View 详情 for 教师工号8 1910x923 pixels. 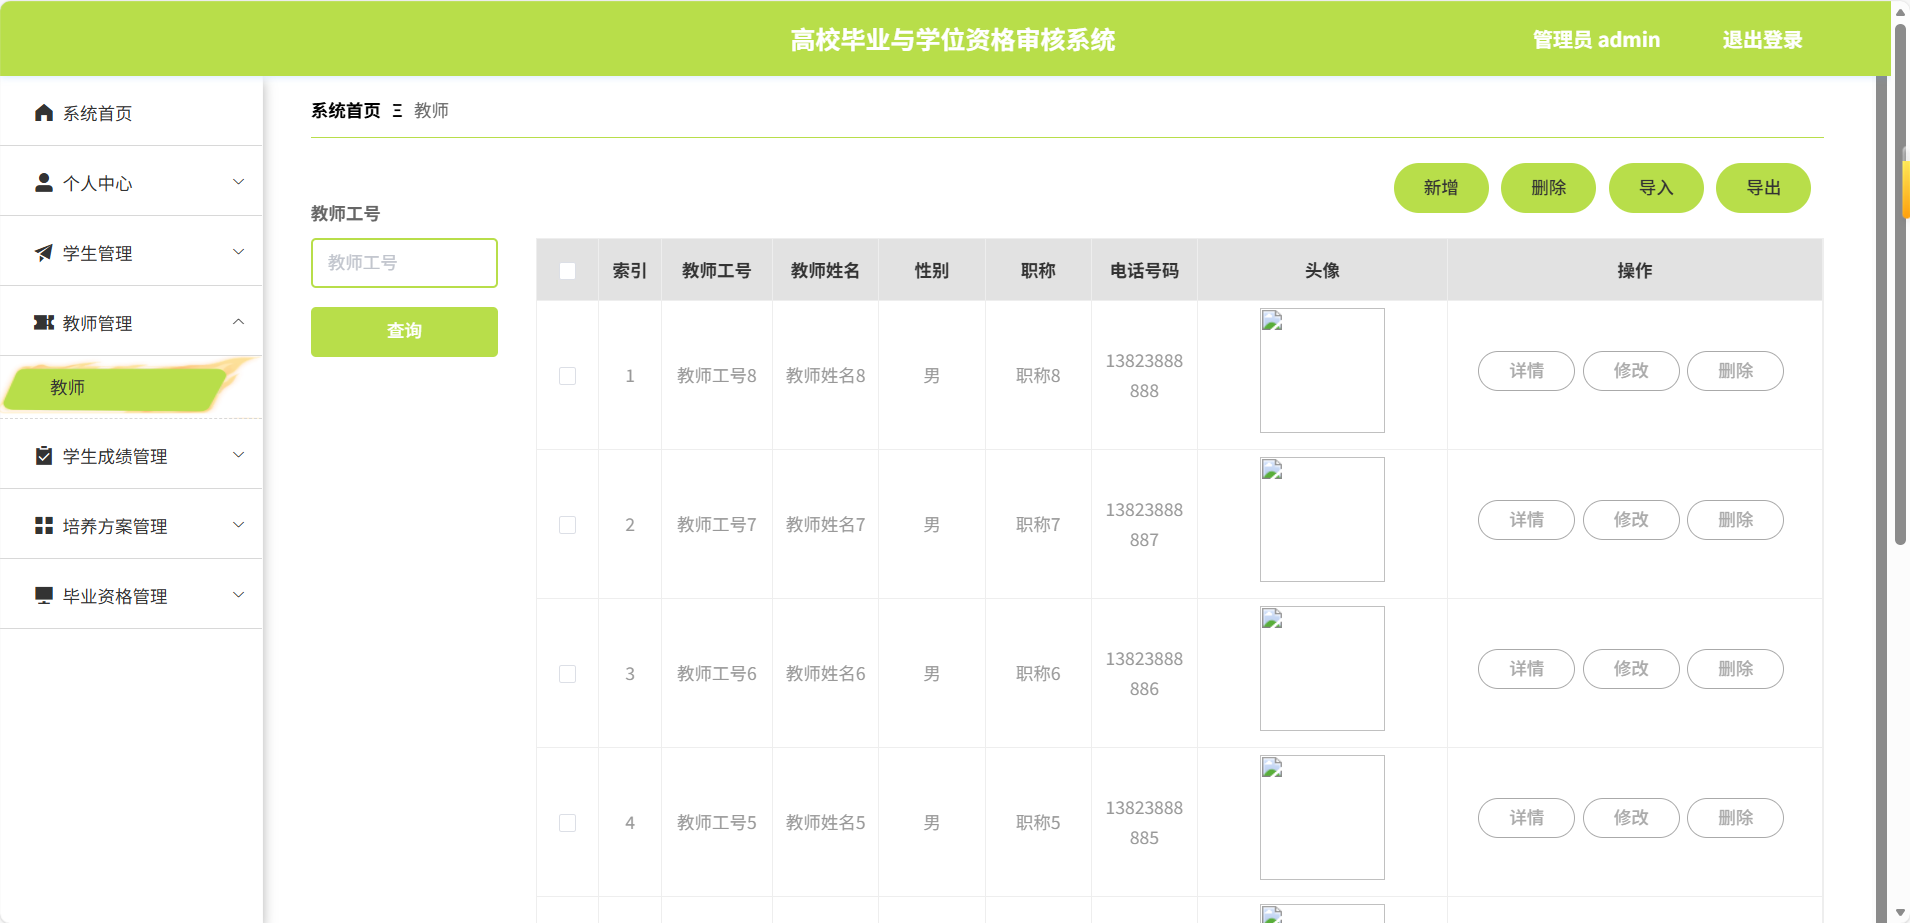[1526, 371]
